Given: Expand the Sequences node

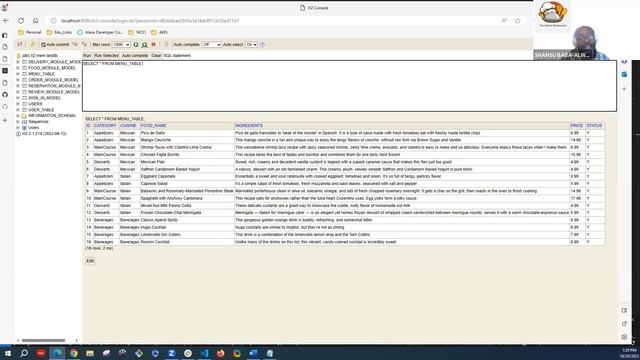Looking at the screenshot, I should click(18, 122).
